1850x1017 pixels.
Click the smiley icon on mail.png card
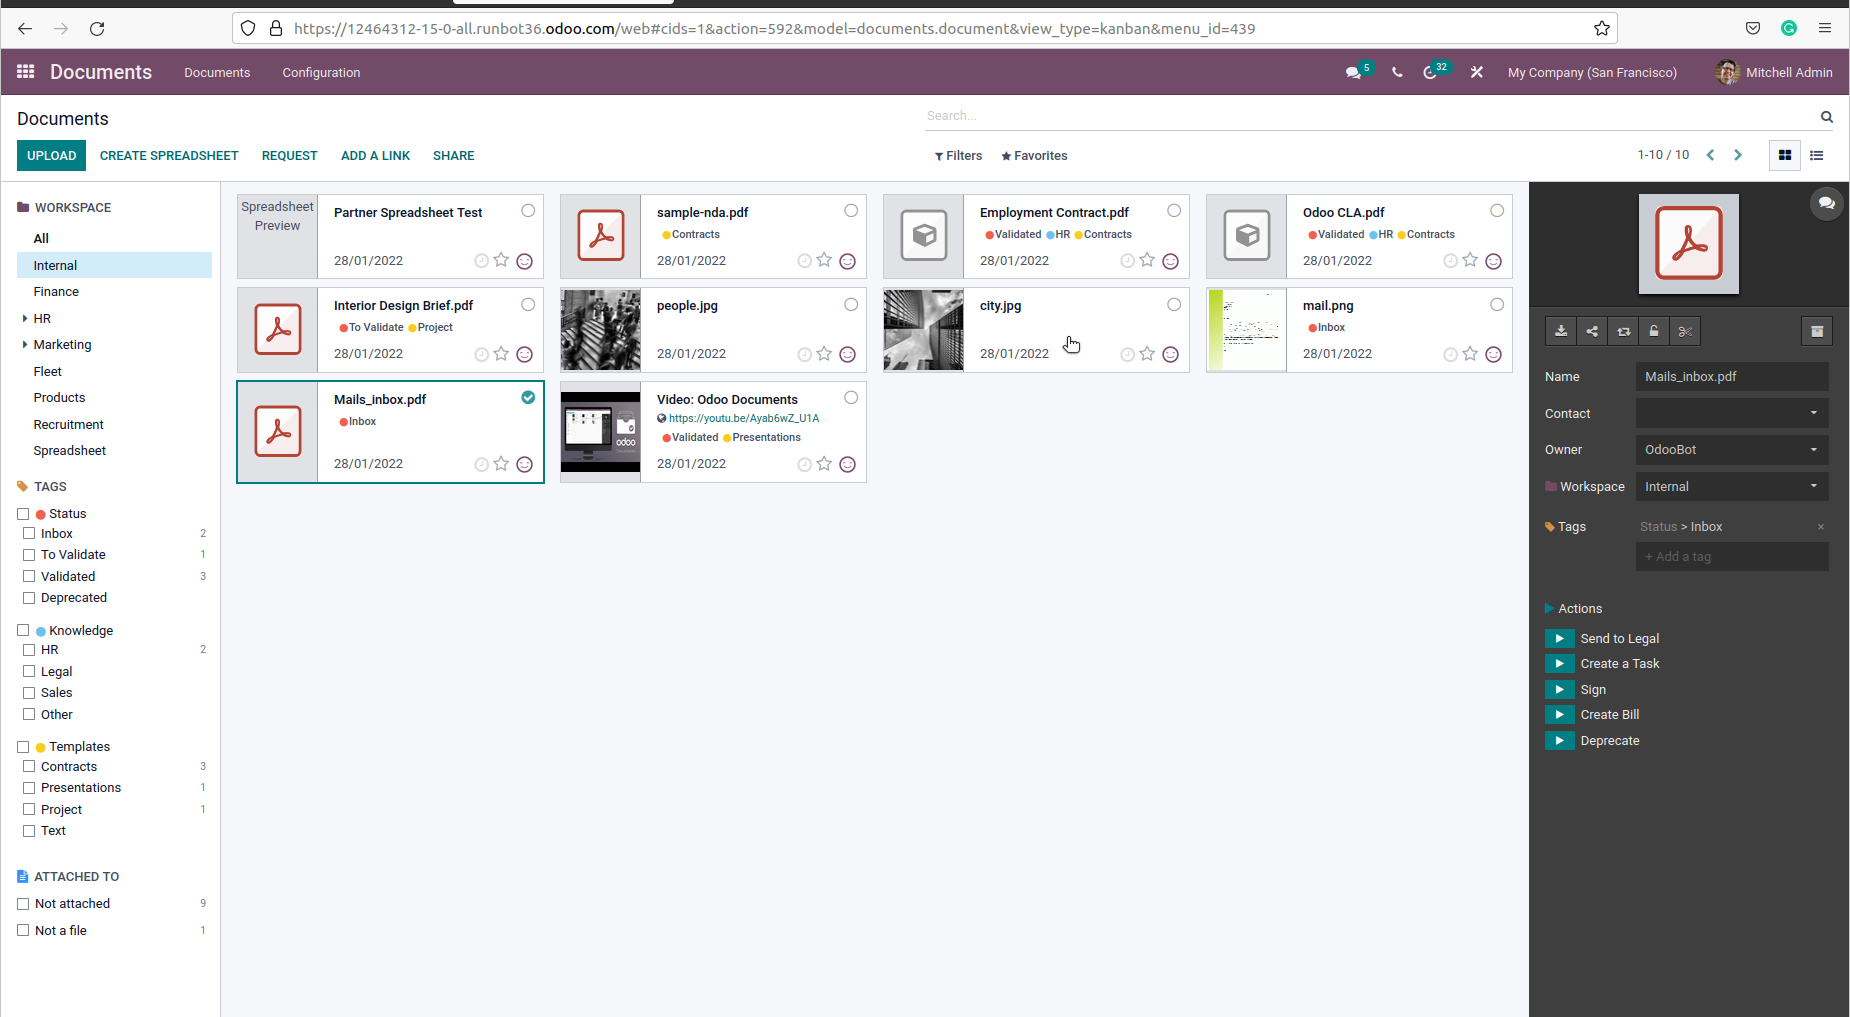[1493, 354]
